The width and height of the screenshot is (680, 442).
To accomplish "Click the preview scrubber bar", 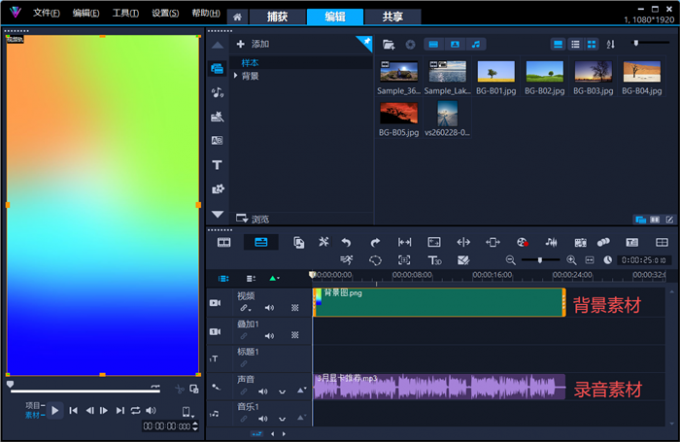I will point(85,391).
